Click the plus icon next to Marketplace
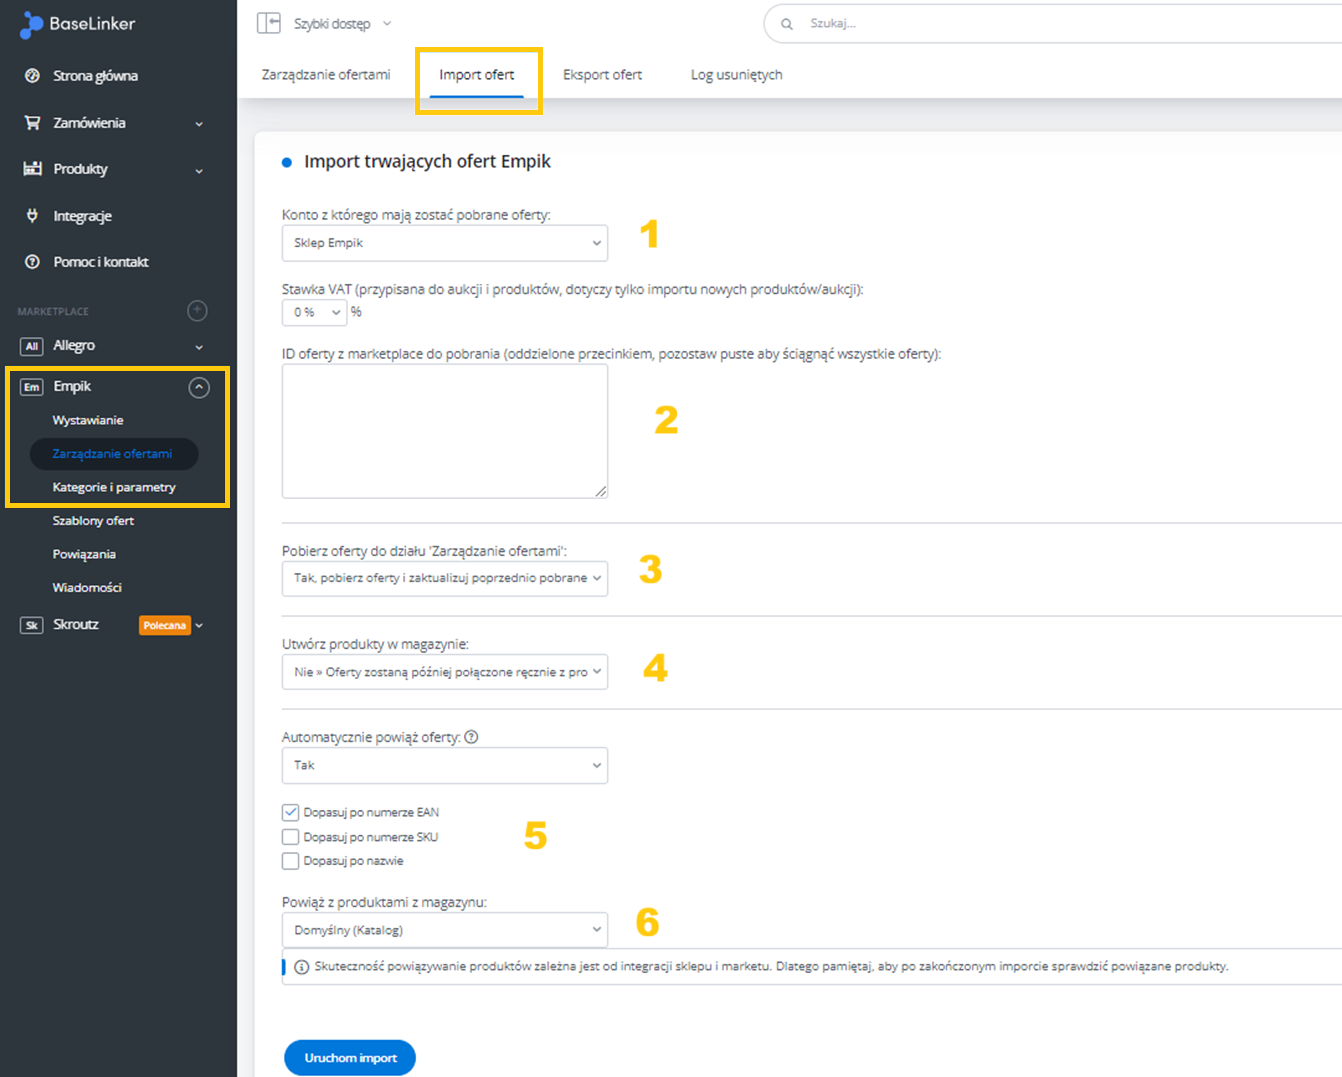This screenshot has width=1342, height=1077. click(197, 311)
